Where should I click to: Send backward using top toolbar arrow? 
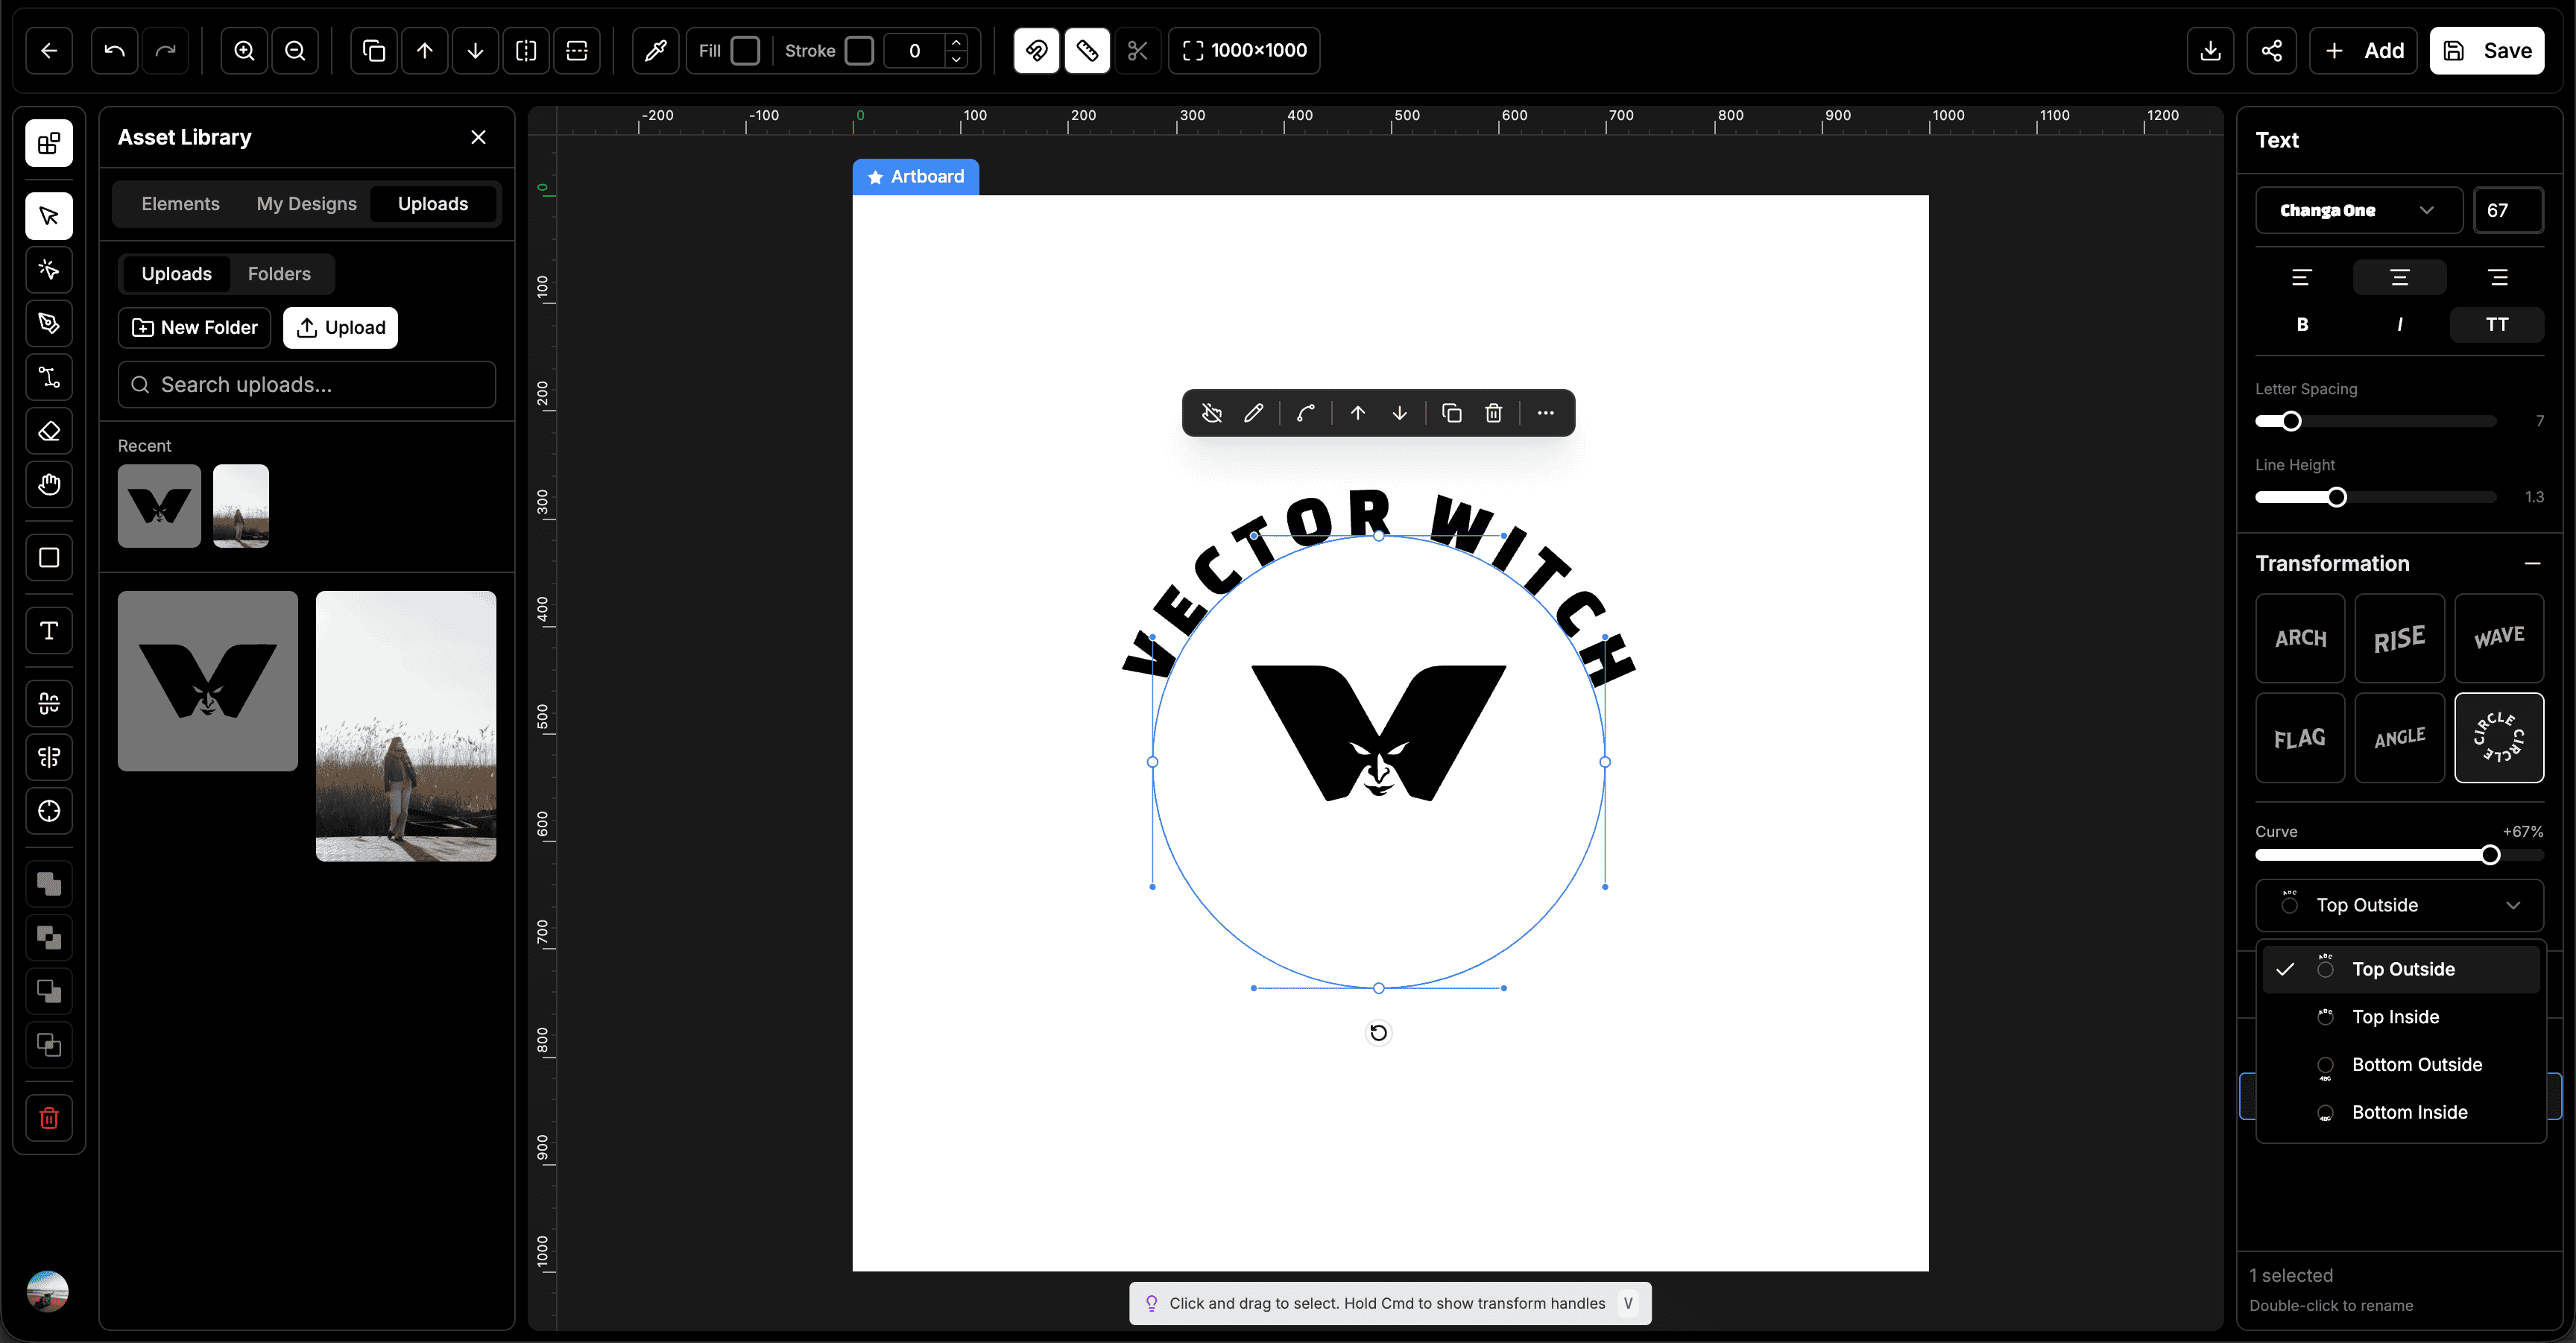click(476, 51)
